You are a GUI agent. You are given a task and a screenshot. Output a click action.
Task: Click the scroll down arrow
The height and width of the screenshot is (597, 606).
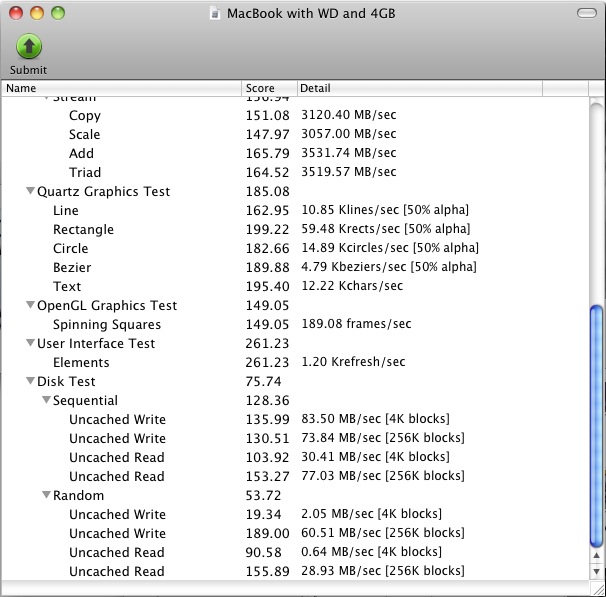[x=596, y=571]
